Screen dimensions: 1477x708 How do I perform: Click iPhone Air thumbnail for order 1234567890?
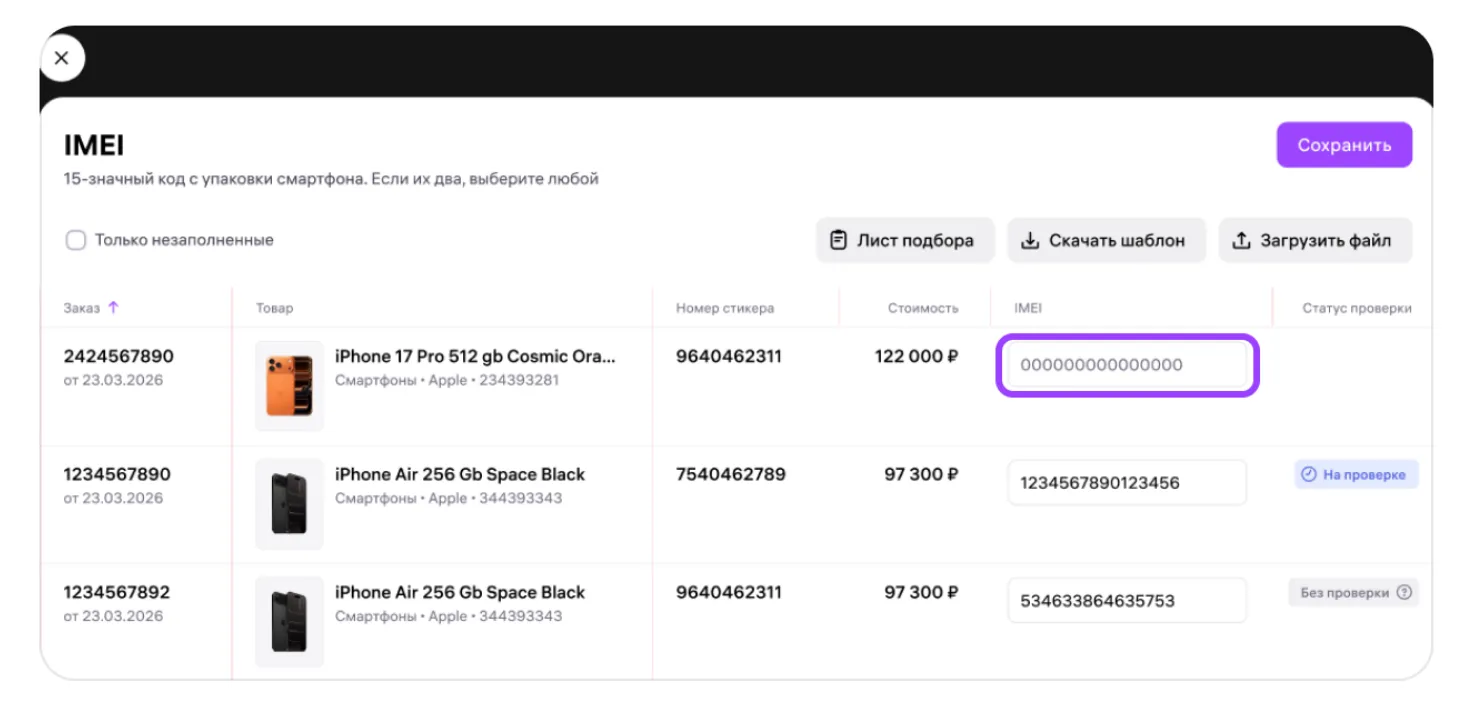(x=289, y=504)
